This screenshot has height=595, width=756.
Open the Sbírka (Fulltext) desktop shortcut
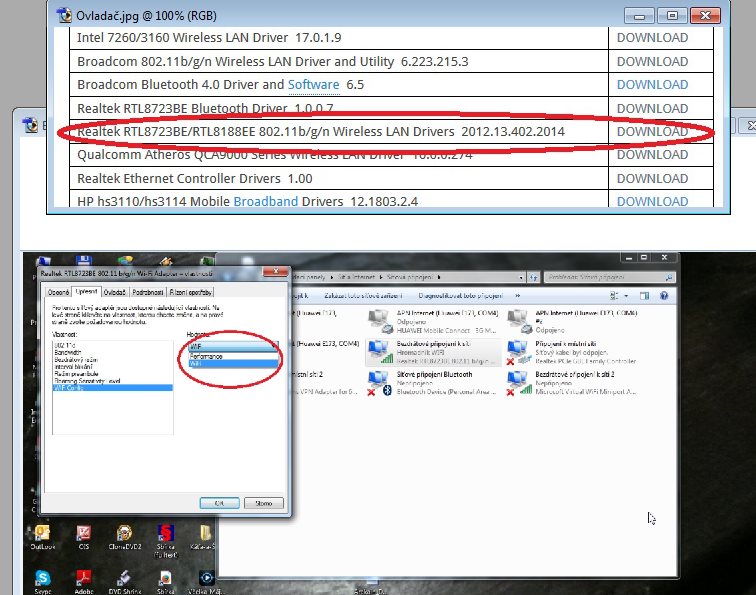tap(165, 541)
